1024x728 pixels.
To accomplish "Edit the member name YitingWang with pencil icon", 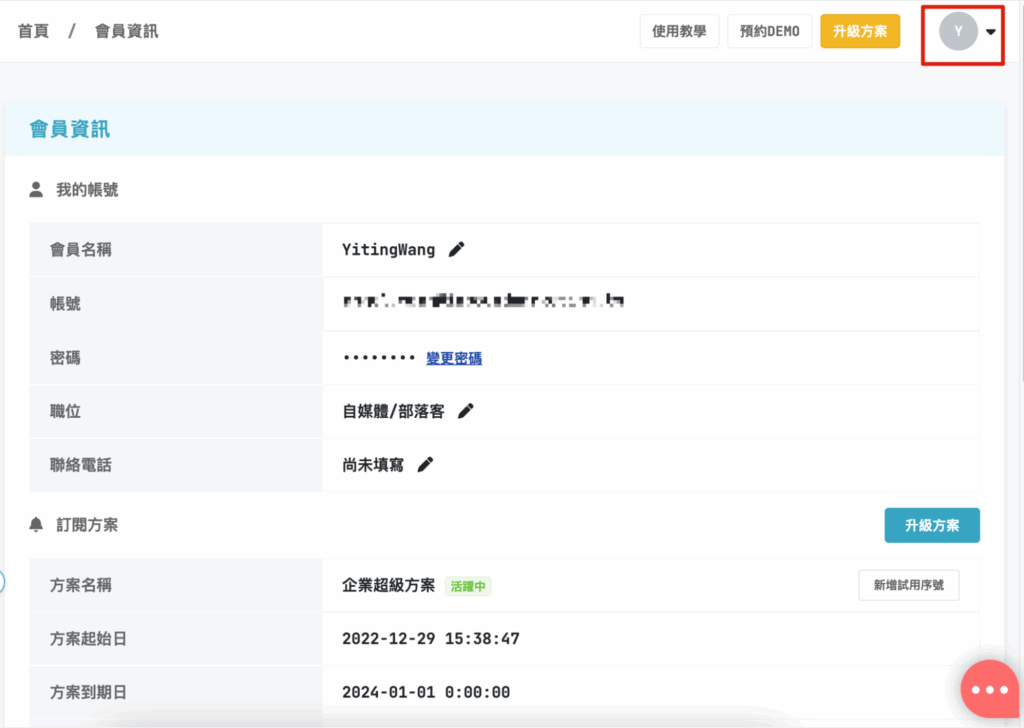I will click(456, 250).
